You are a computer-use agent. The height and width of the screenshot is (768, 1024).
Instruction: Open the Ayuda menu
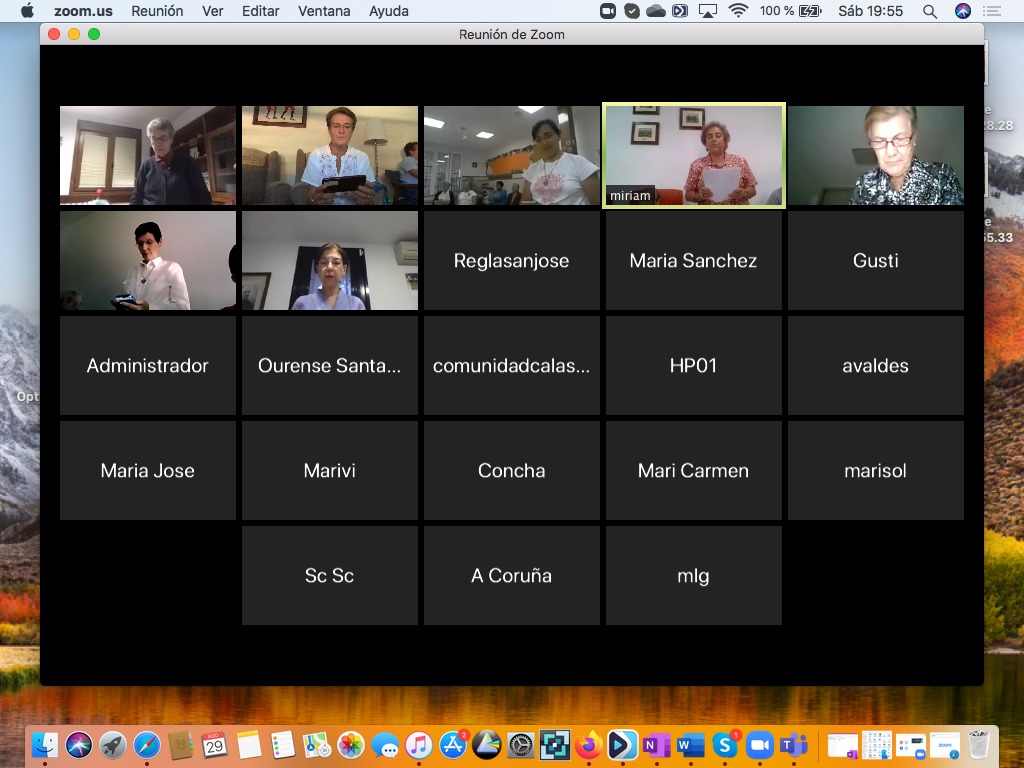(388, 11)
